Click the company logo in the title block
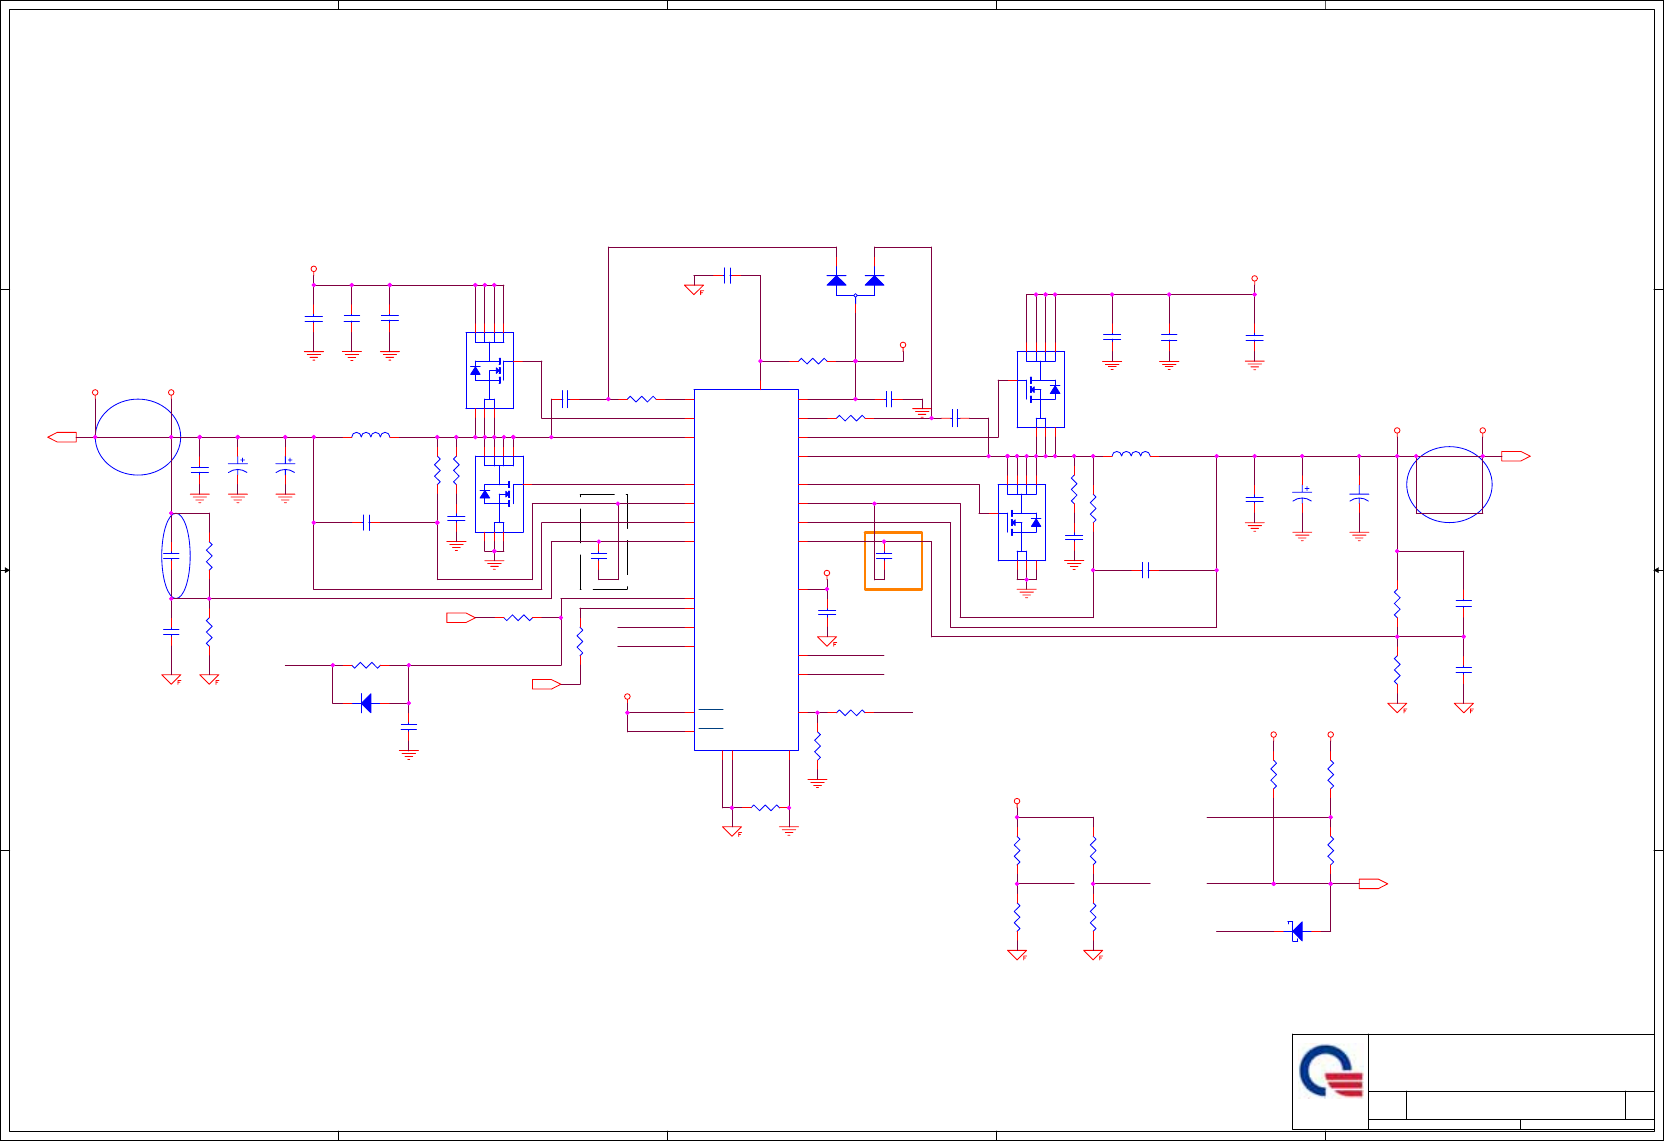The image size is (1664, 1141). point(1331,1071)
